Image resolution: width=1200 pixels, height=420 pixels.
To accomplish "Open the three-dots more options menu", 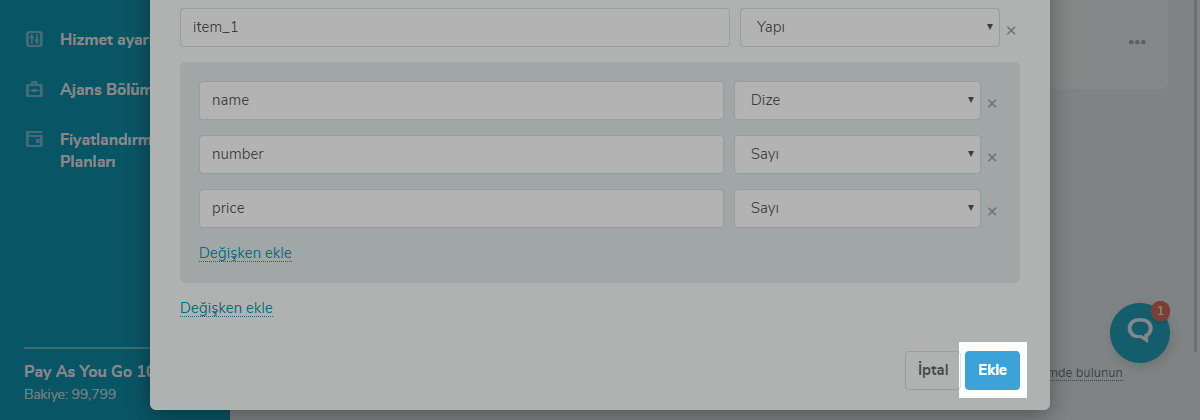I will coord(1137,43).
